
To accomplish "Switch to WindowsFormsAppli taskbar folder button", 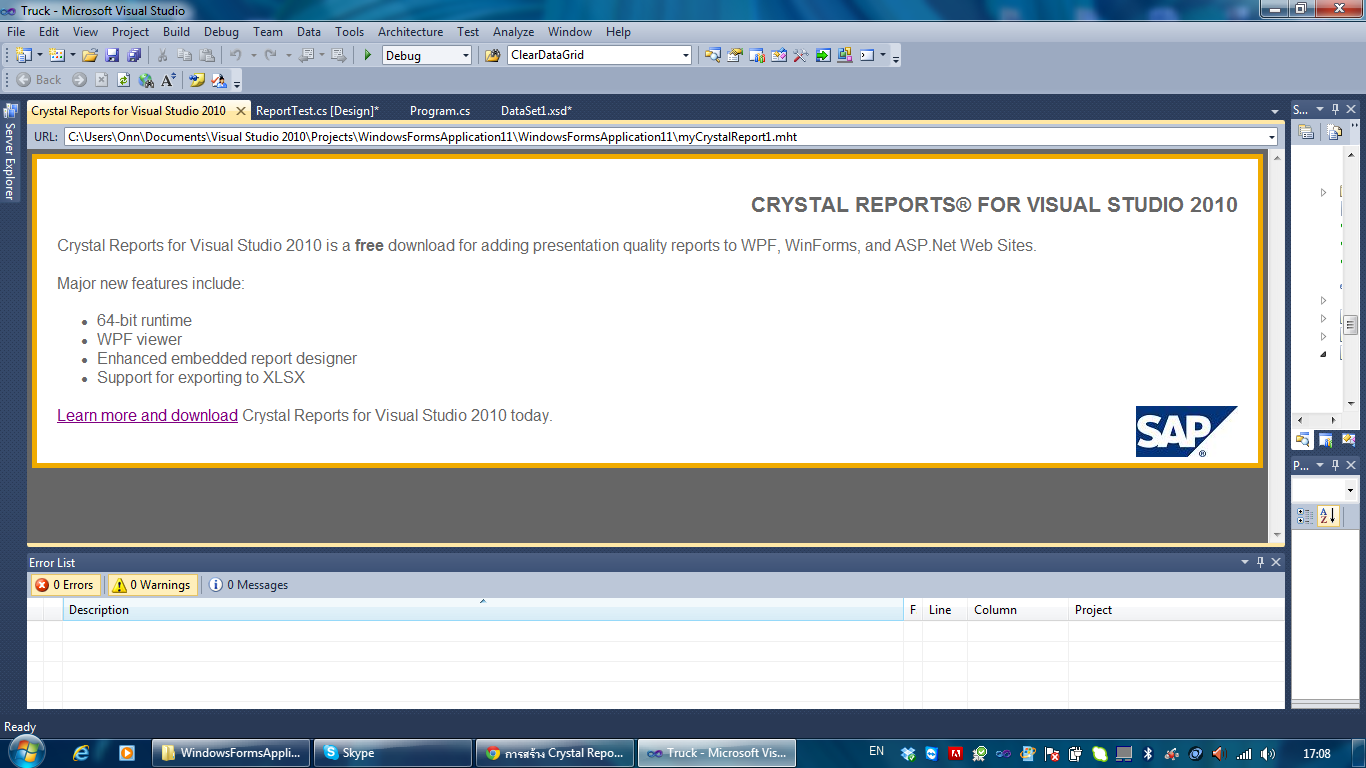I will pyautogui.click(x=231, y=753).
